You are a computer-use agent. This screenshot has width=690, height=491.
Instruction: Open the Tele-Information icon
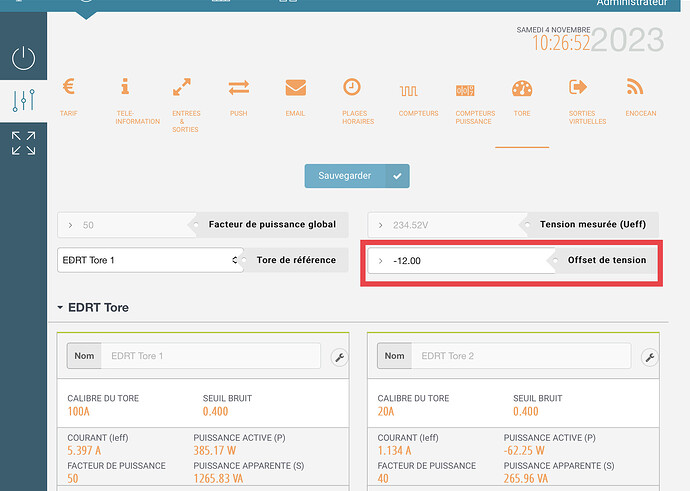pyautogui.click(x=125, y=86)
